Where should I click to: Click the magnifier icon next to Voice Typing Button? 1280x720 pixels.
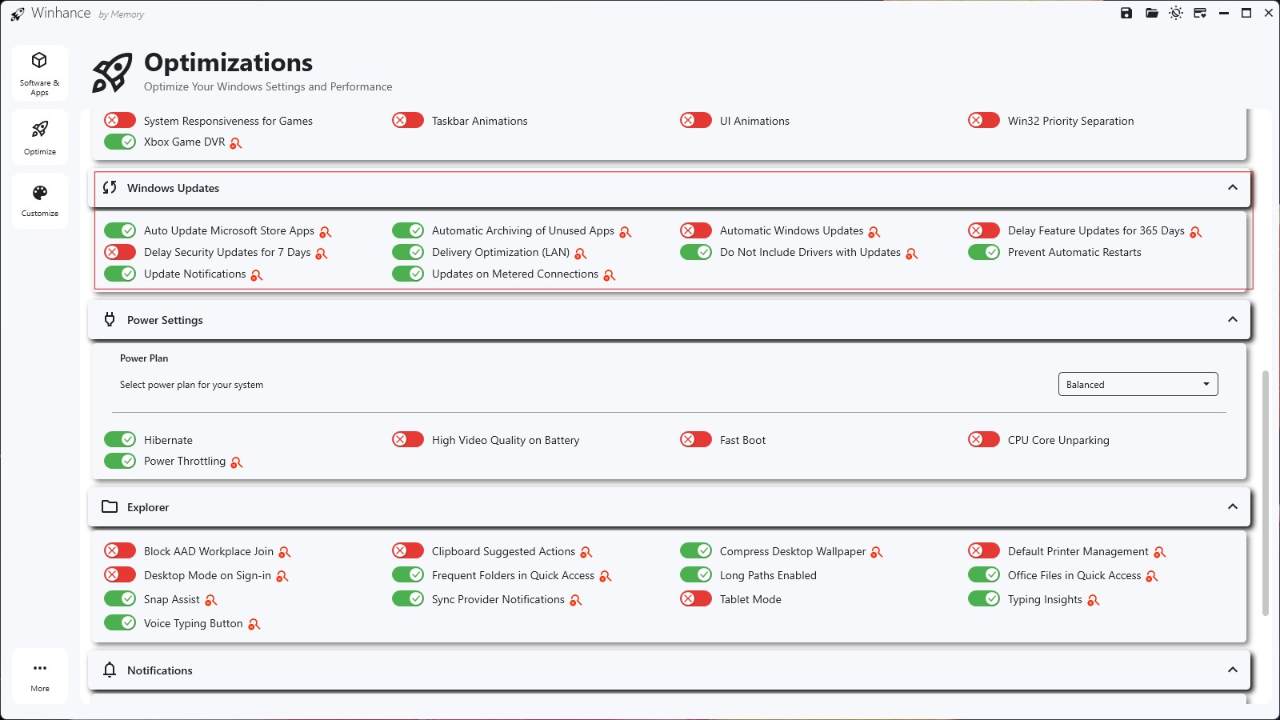pyautogui.click(x=254, y=624)
